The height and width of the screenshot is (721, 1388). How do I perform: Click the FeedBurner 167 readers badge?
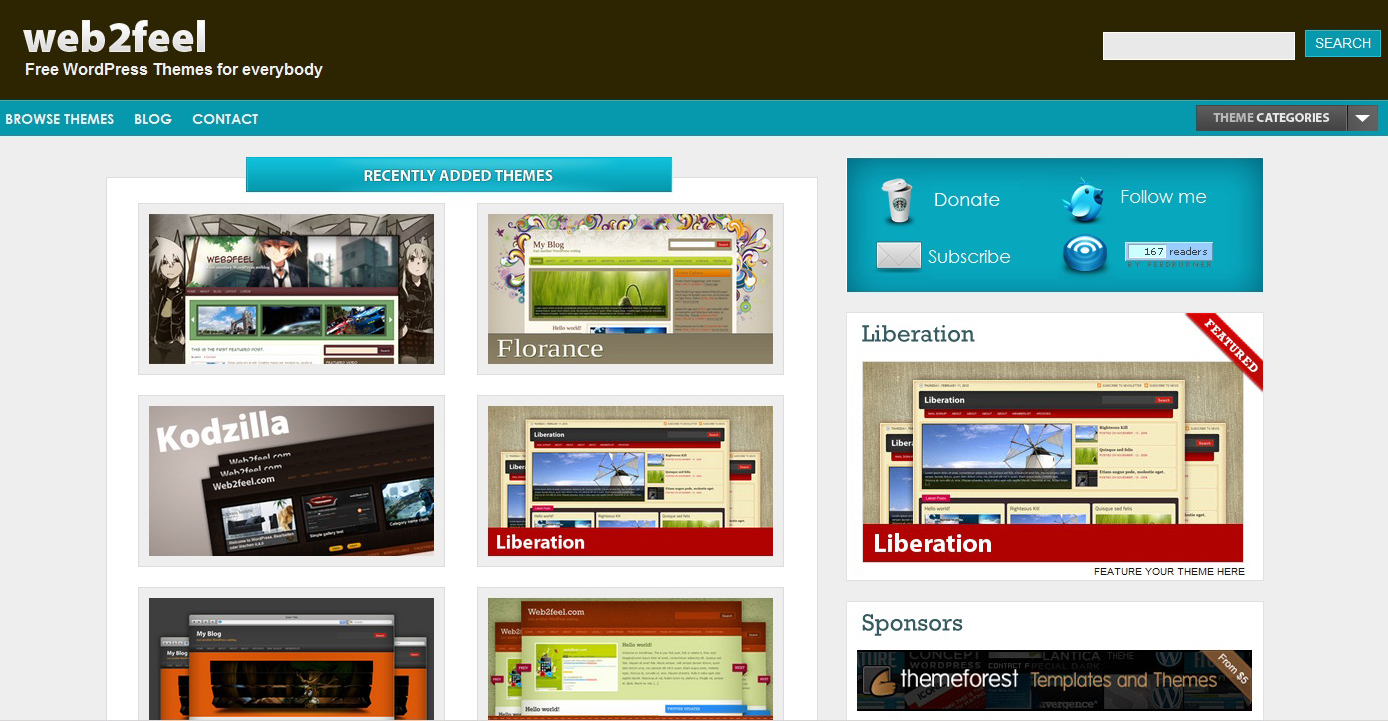(1168, 252)
